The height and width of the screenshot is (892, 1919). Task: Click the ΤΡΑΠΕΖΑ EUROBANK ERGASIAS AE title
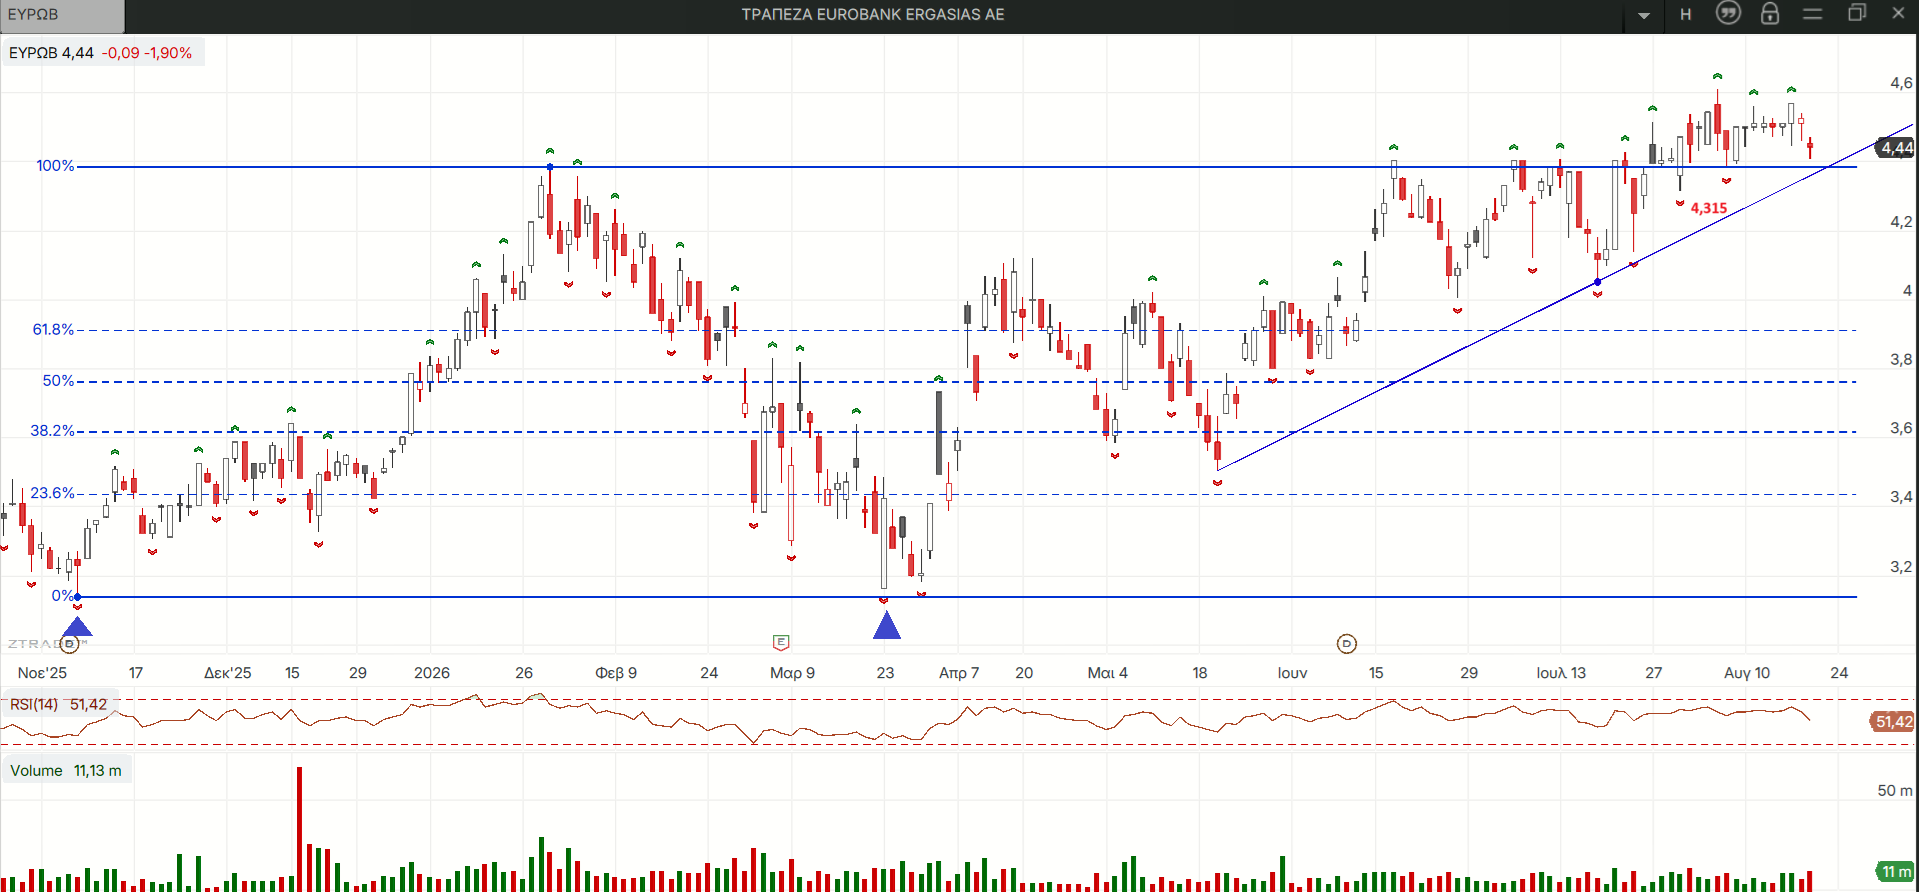pyautogui.click(x=873, y=15)
